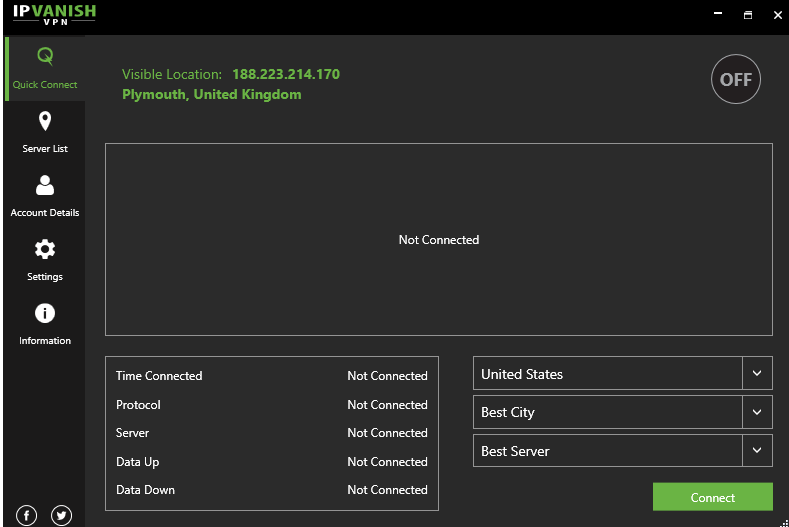Expand the Best City dropdown arrow
This screenshot has height=527, width=789.
click(757, 412)
